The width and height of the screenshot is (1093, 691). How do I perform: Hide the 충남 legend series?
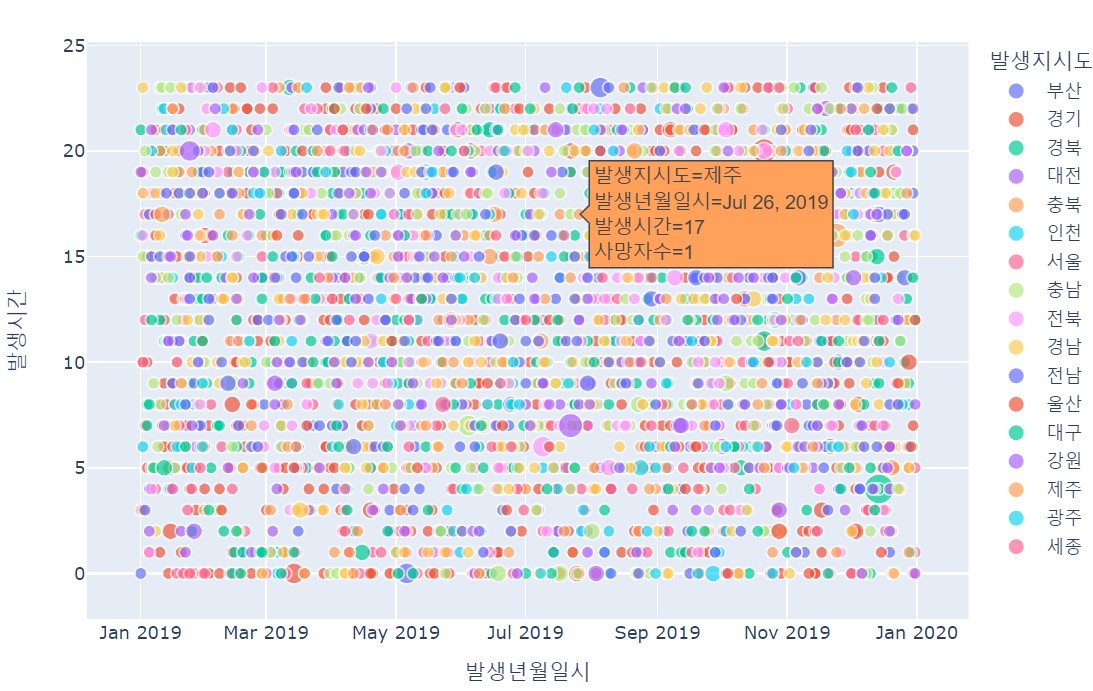pyautogui.click(x=1047, y=290)
